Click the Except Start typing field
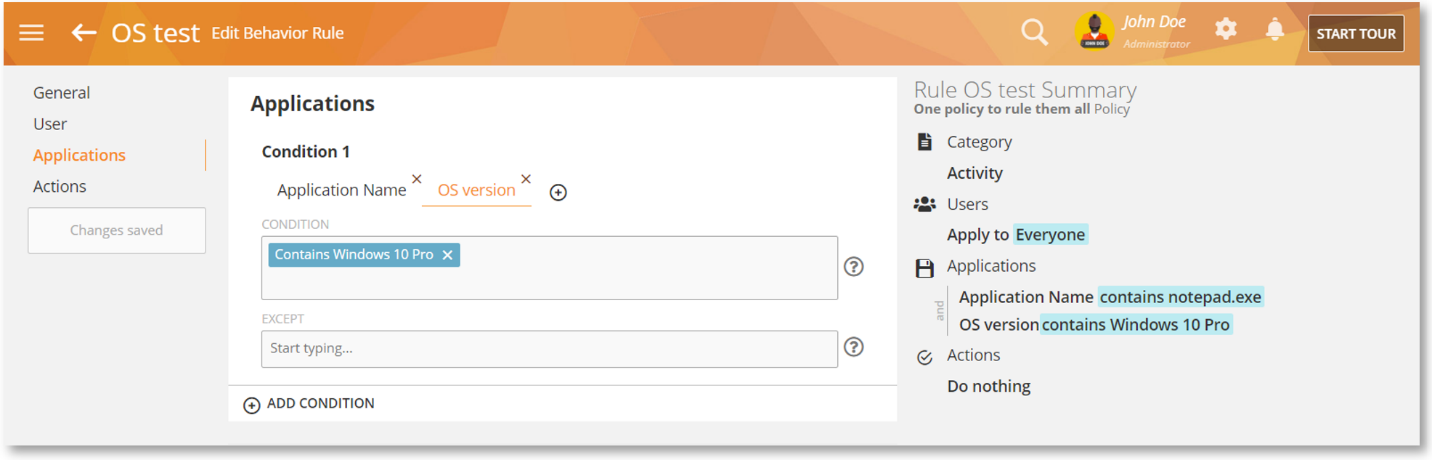Image resolution: width=1432 pixels, height=460 pixels. pyautogui.click(x=549, y=349)
